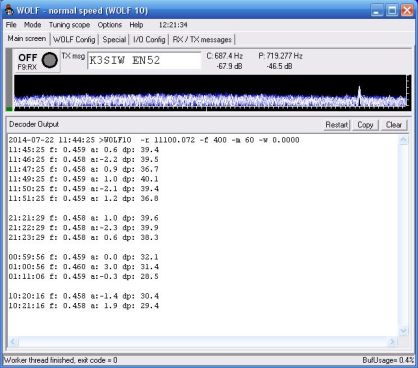Click the BufUsage status bar entry
418x368 pixels.
(388, 360)
